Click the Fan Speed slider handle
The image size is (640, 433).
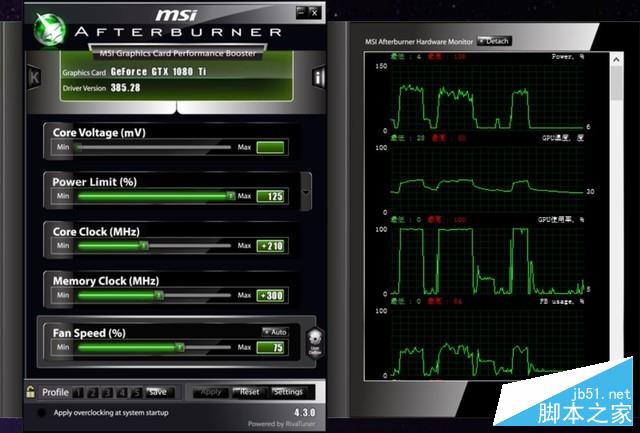pos(180,347)
